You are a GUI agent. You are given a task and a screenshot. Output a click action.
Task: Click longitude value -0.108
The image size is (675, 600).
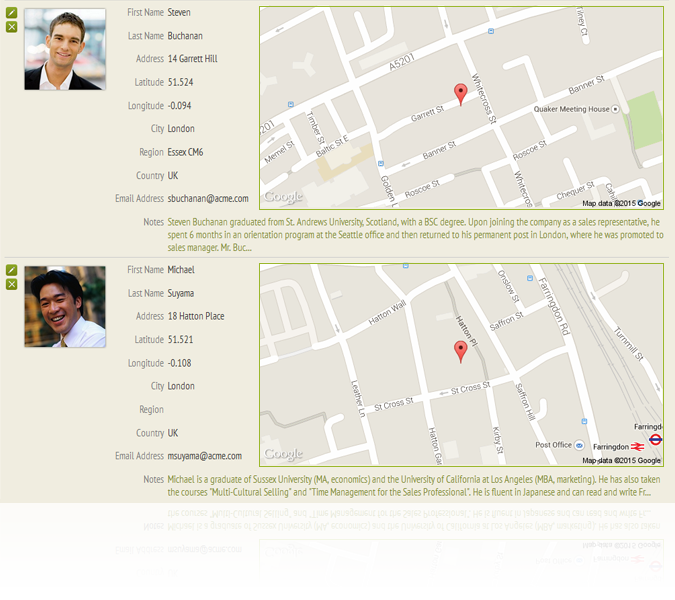pos(179,363)
